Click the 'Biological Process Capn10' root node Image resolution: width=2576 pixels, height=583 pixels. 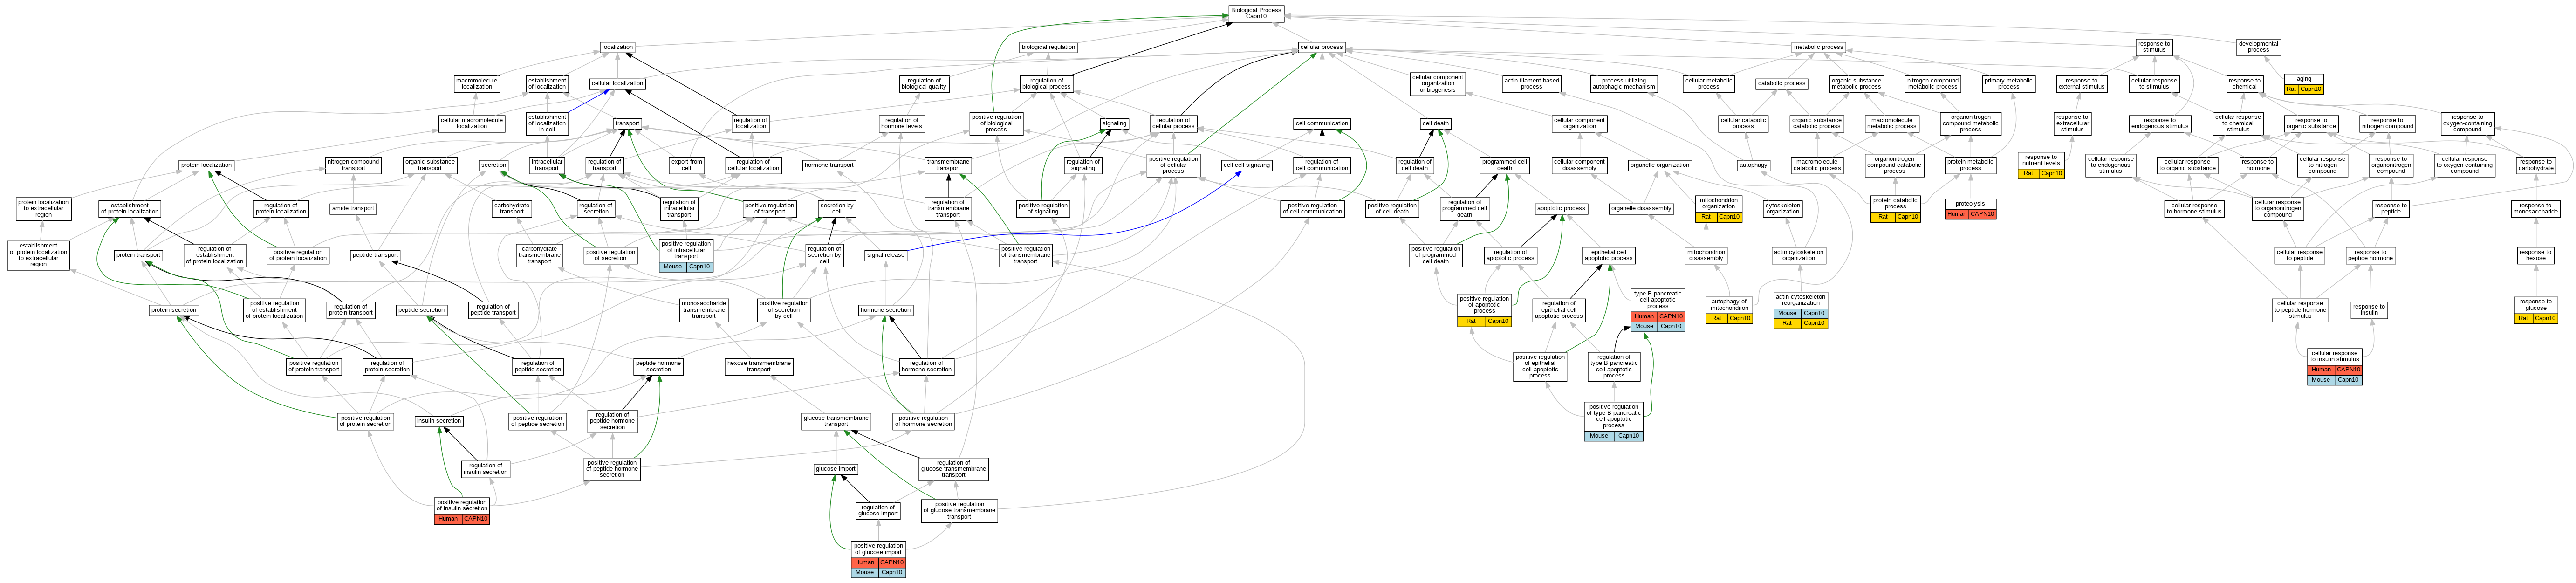[x=1256, y=13]
